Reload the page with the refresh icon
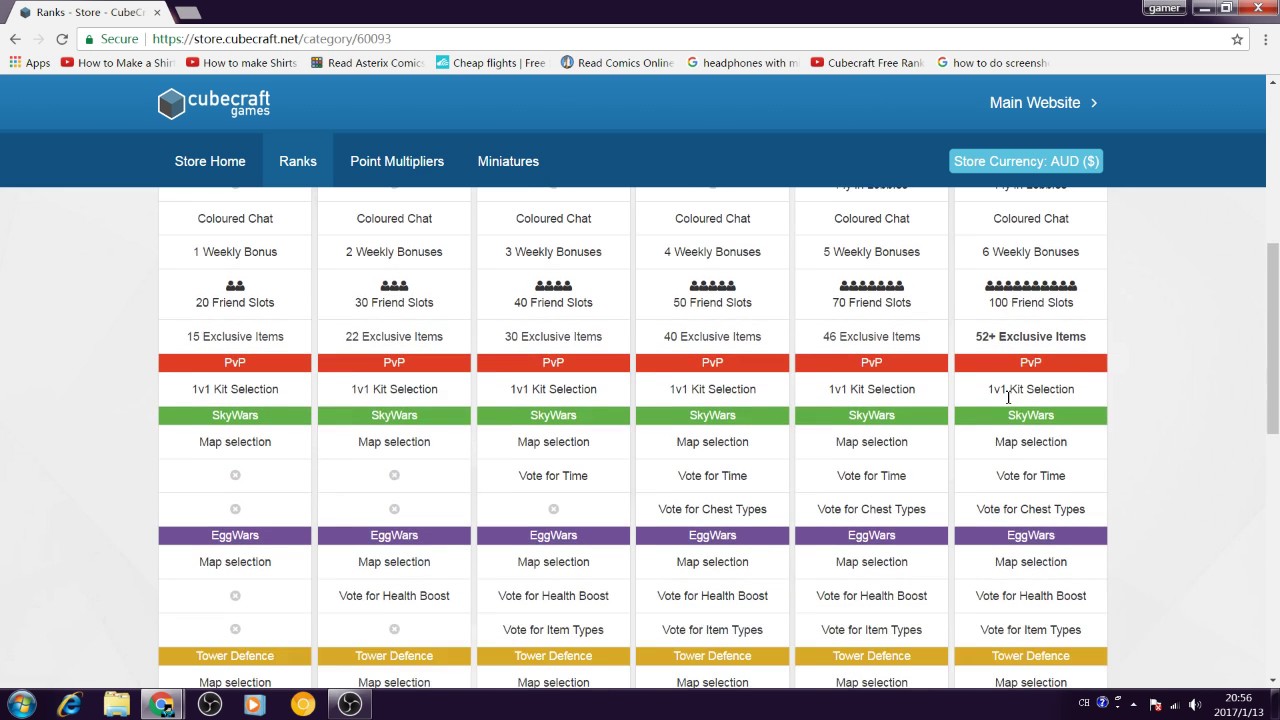 pyautogui.click(x=62, y=39)
